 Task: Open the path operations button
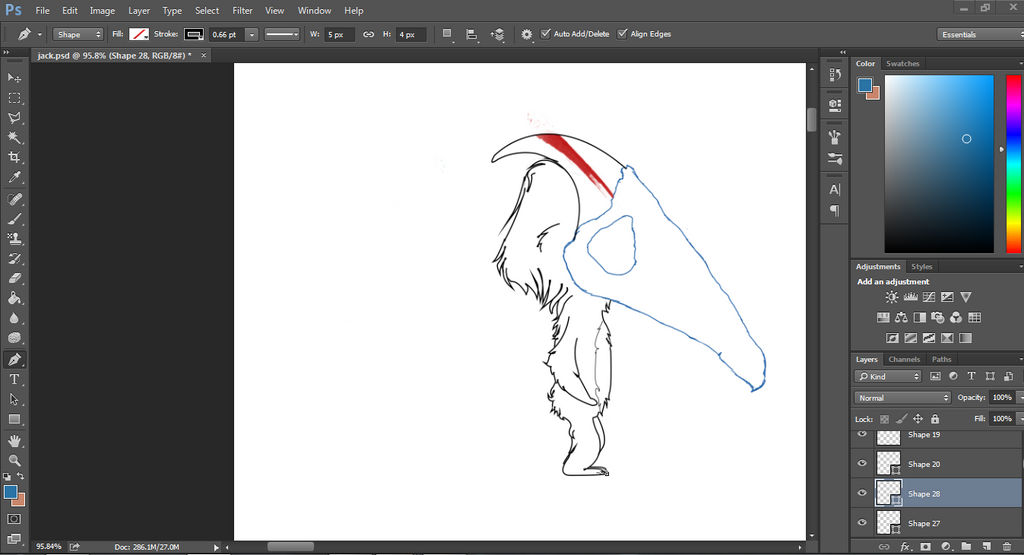tap(447, 34)
